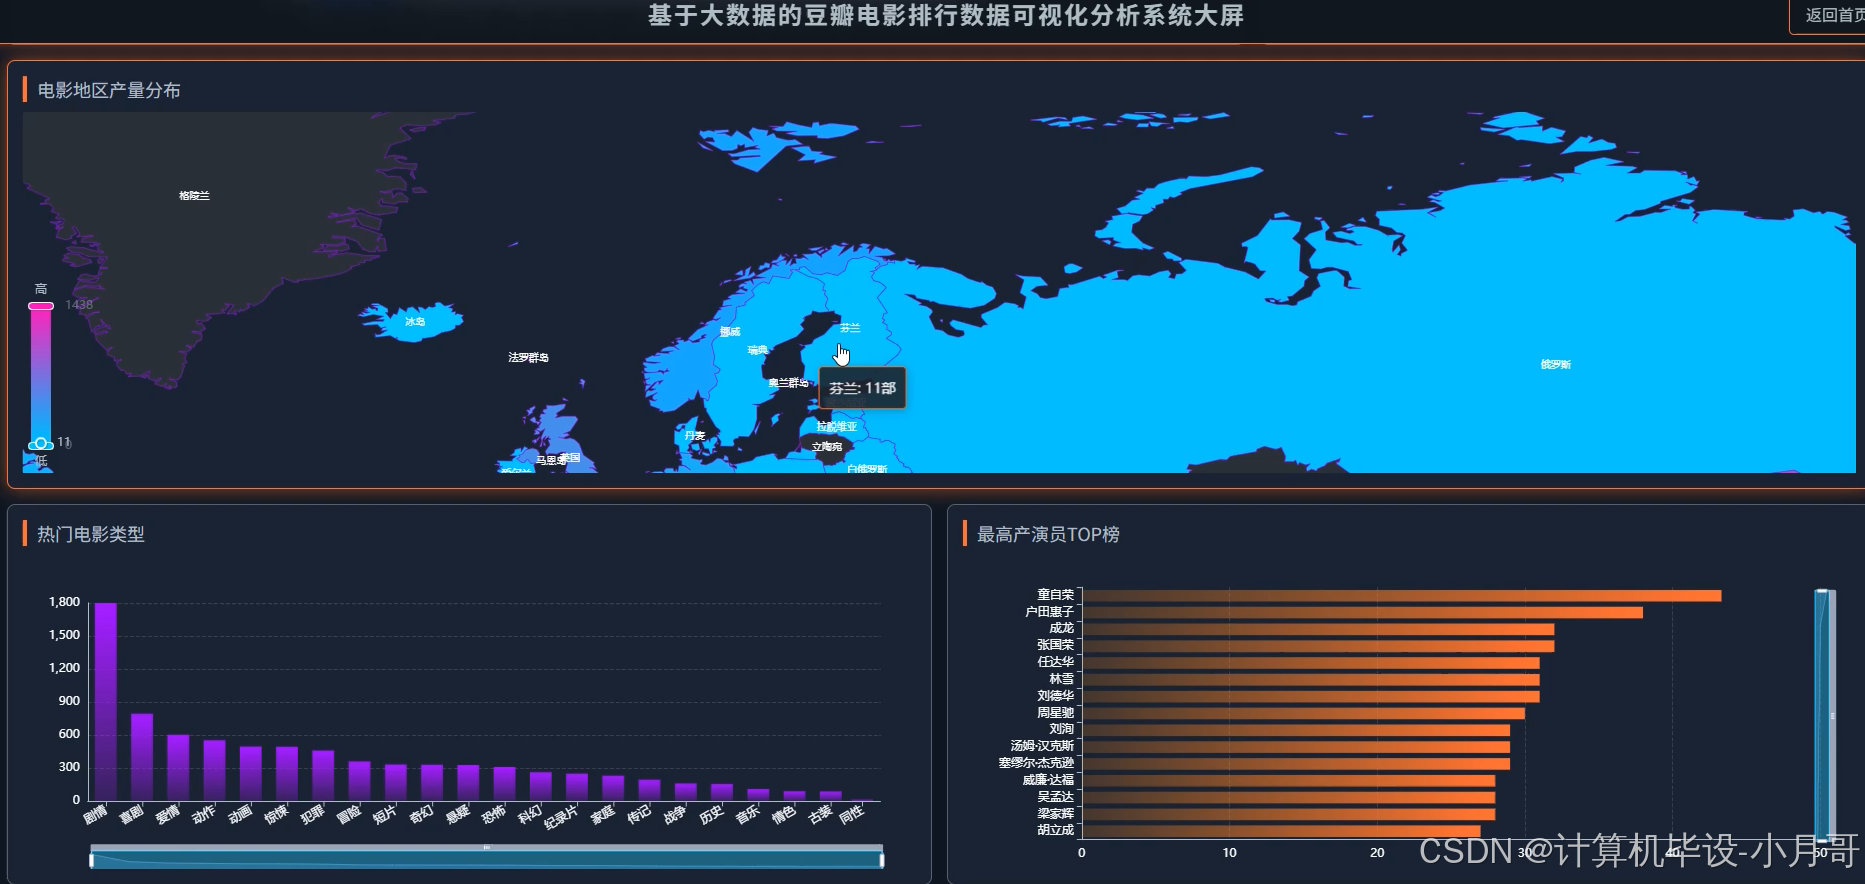Click the top handle of the actor chart vertical zoom slider

(1823, 592)
